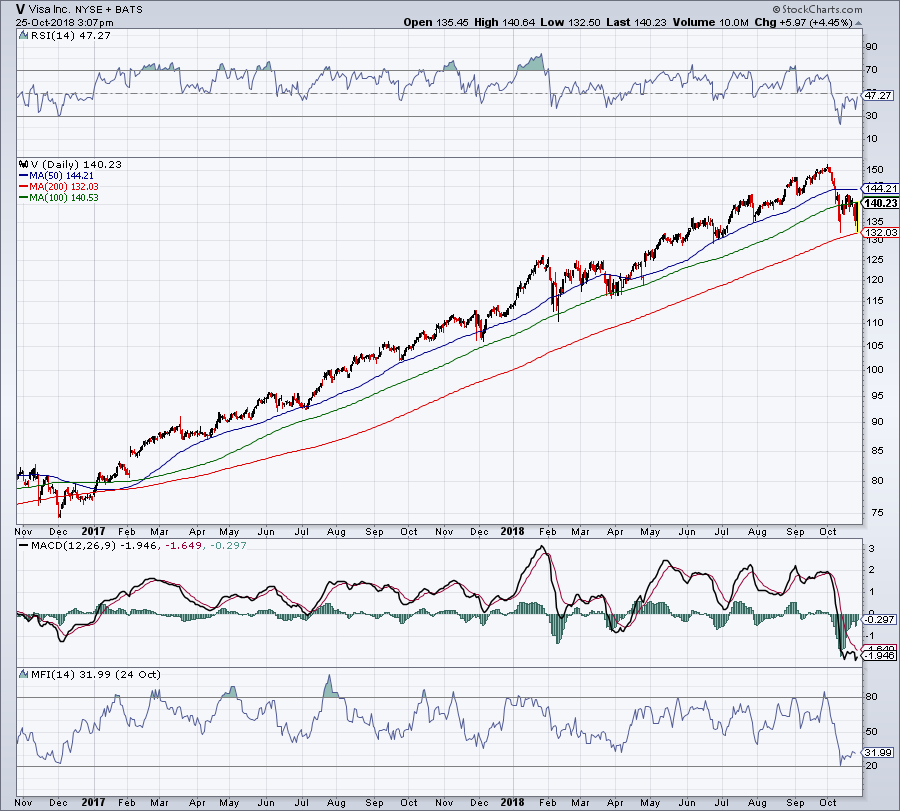
Task: Click the 2018 label on the MFI panel date axis
Action: coord(513,802)
